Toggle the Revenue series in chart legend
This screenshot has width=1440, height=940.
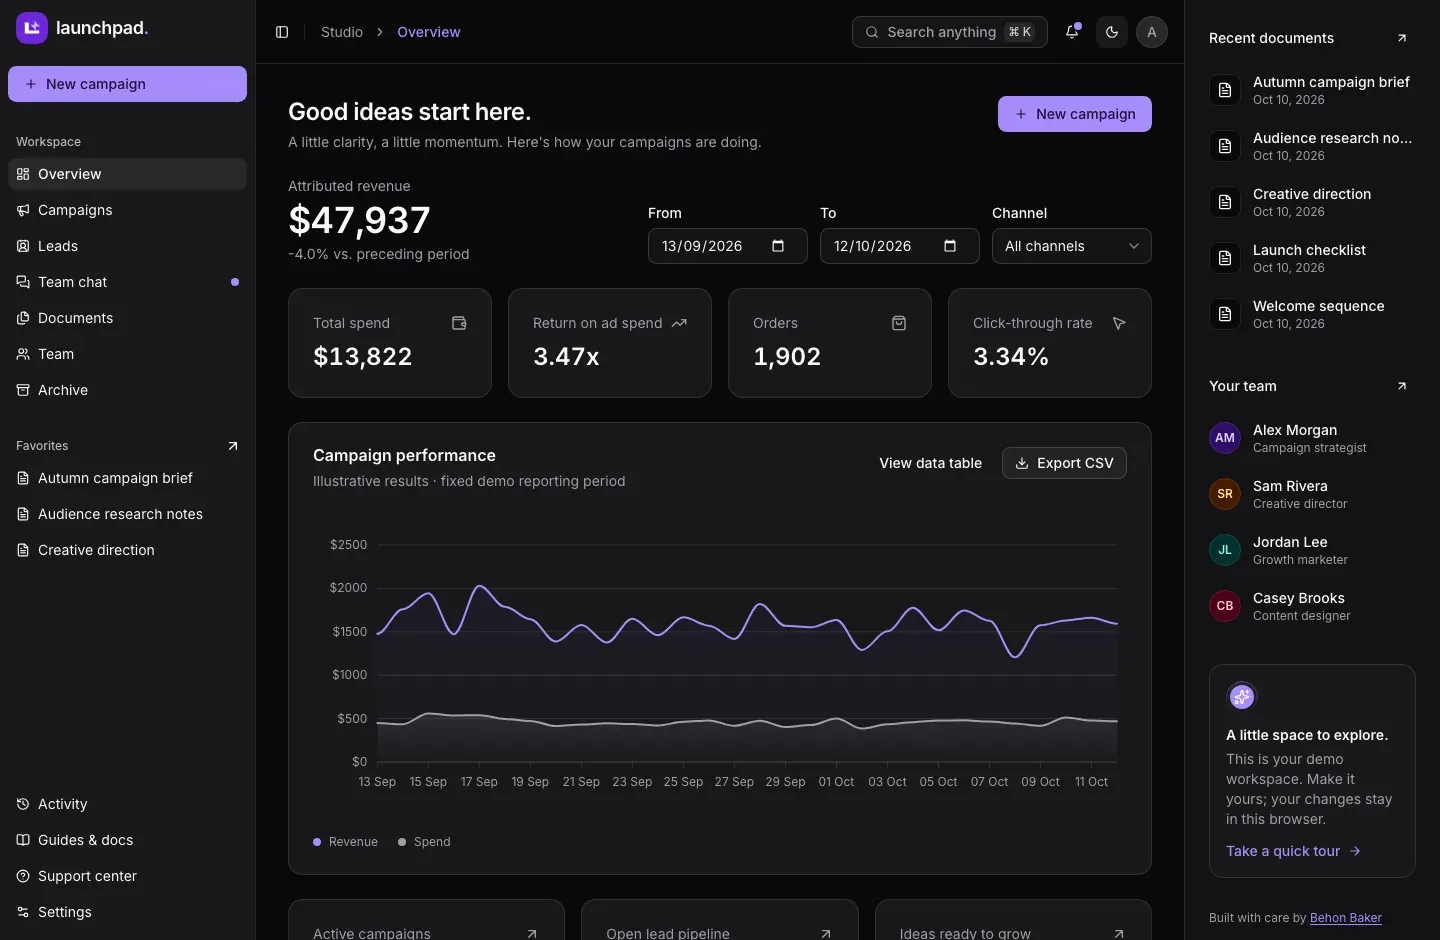[345, 842]
